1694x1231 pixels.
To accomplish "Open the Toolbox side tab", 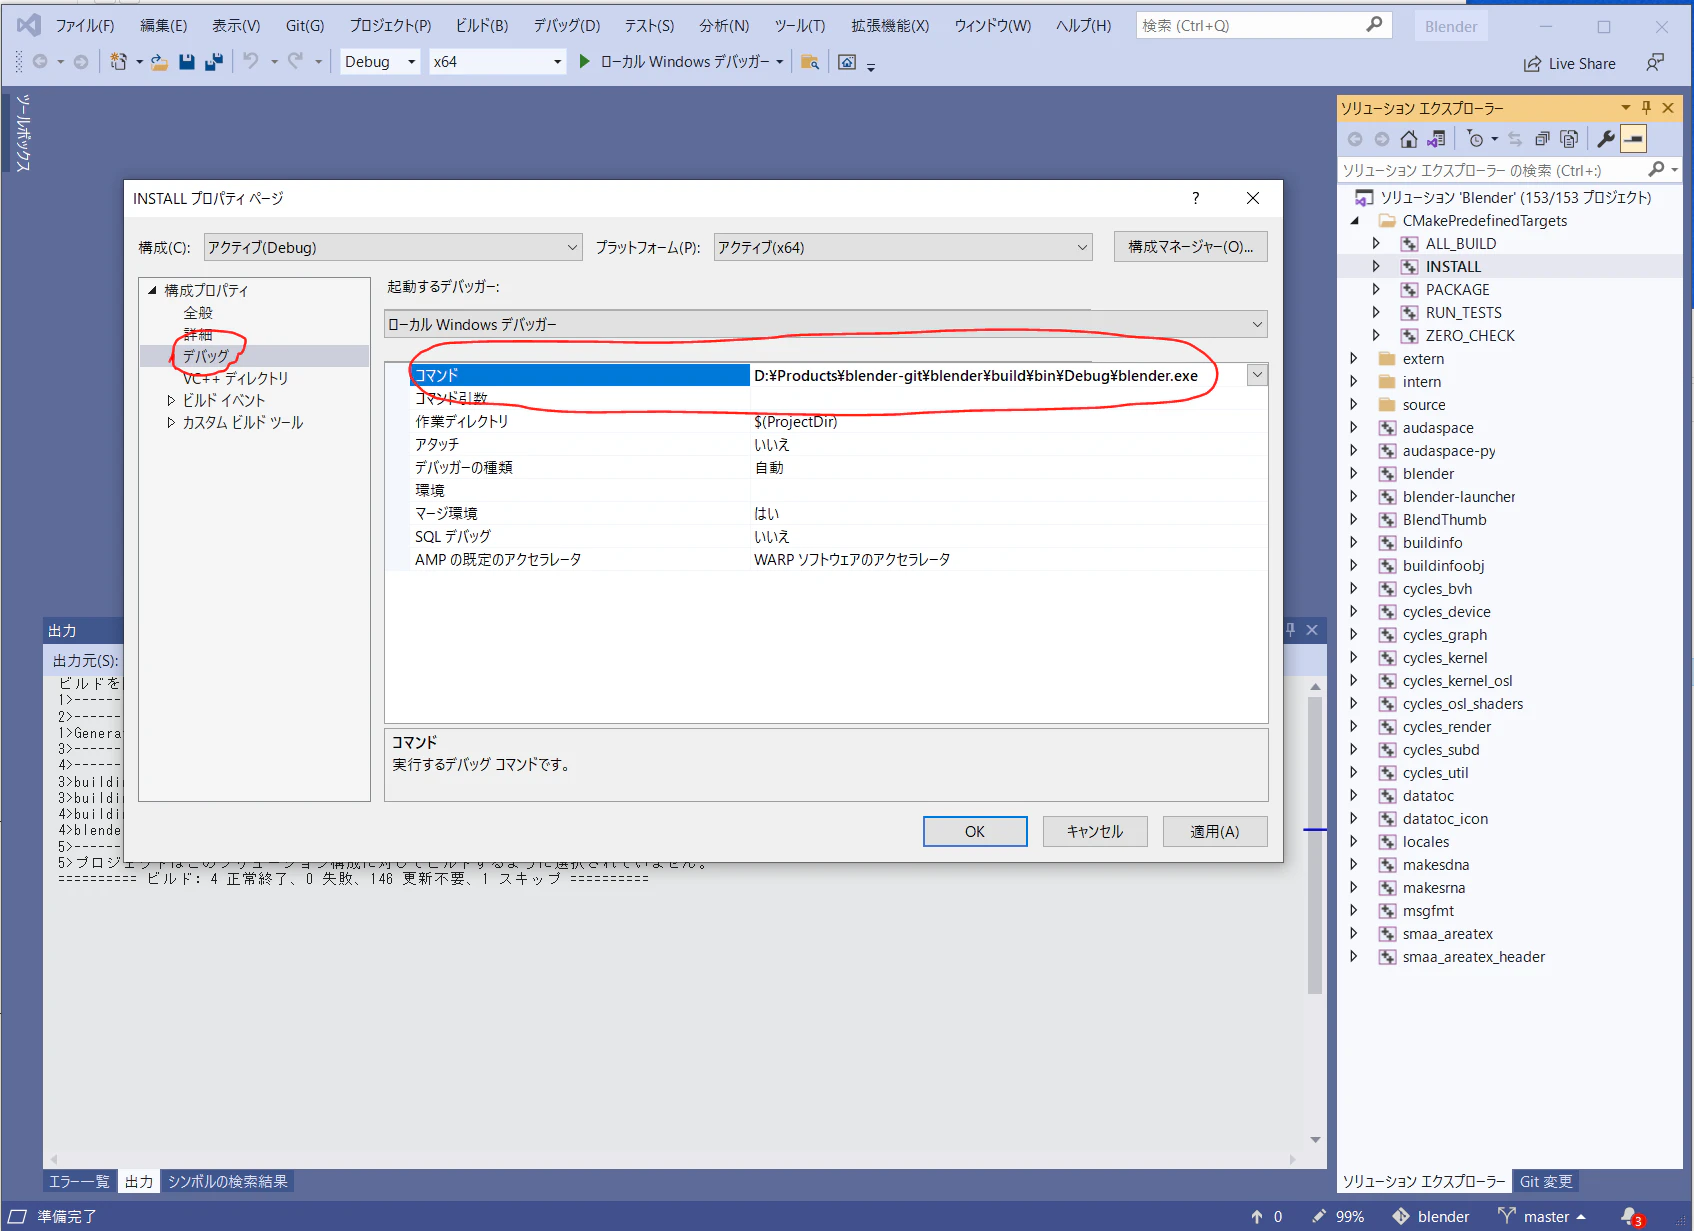I will point(23,132).
